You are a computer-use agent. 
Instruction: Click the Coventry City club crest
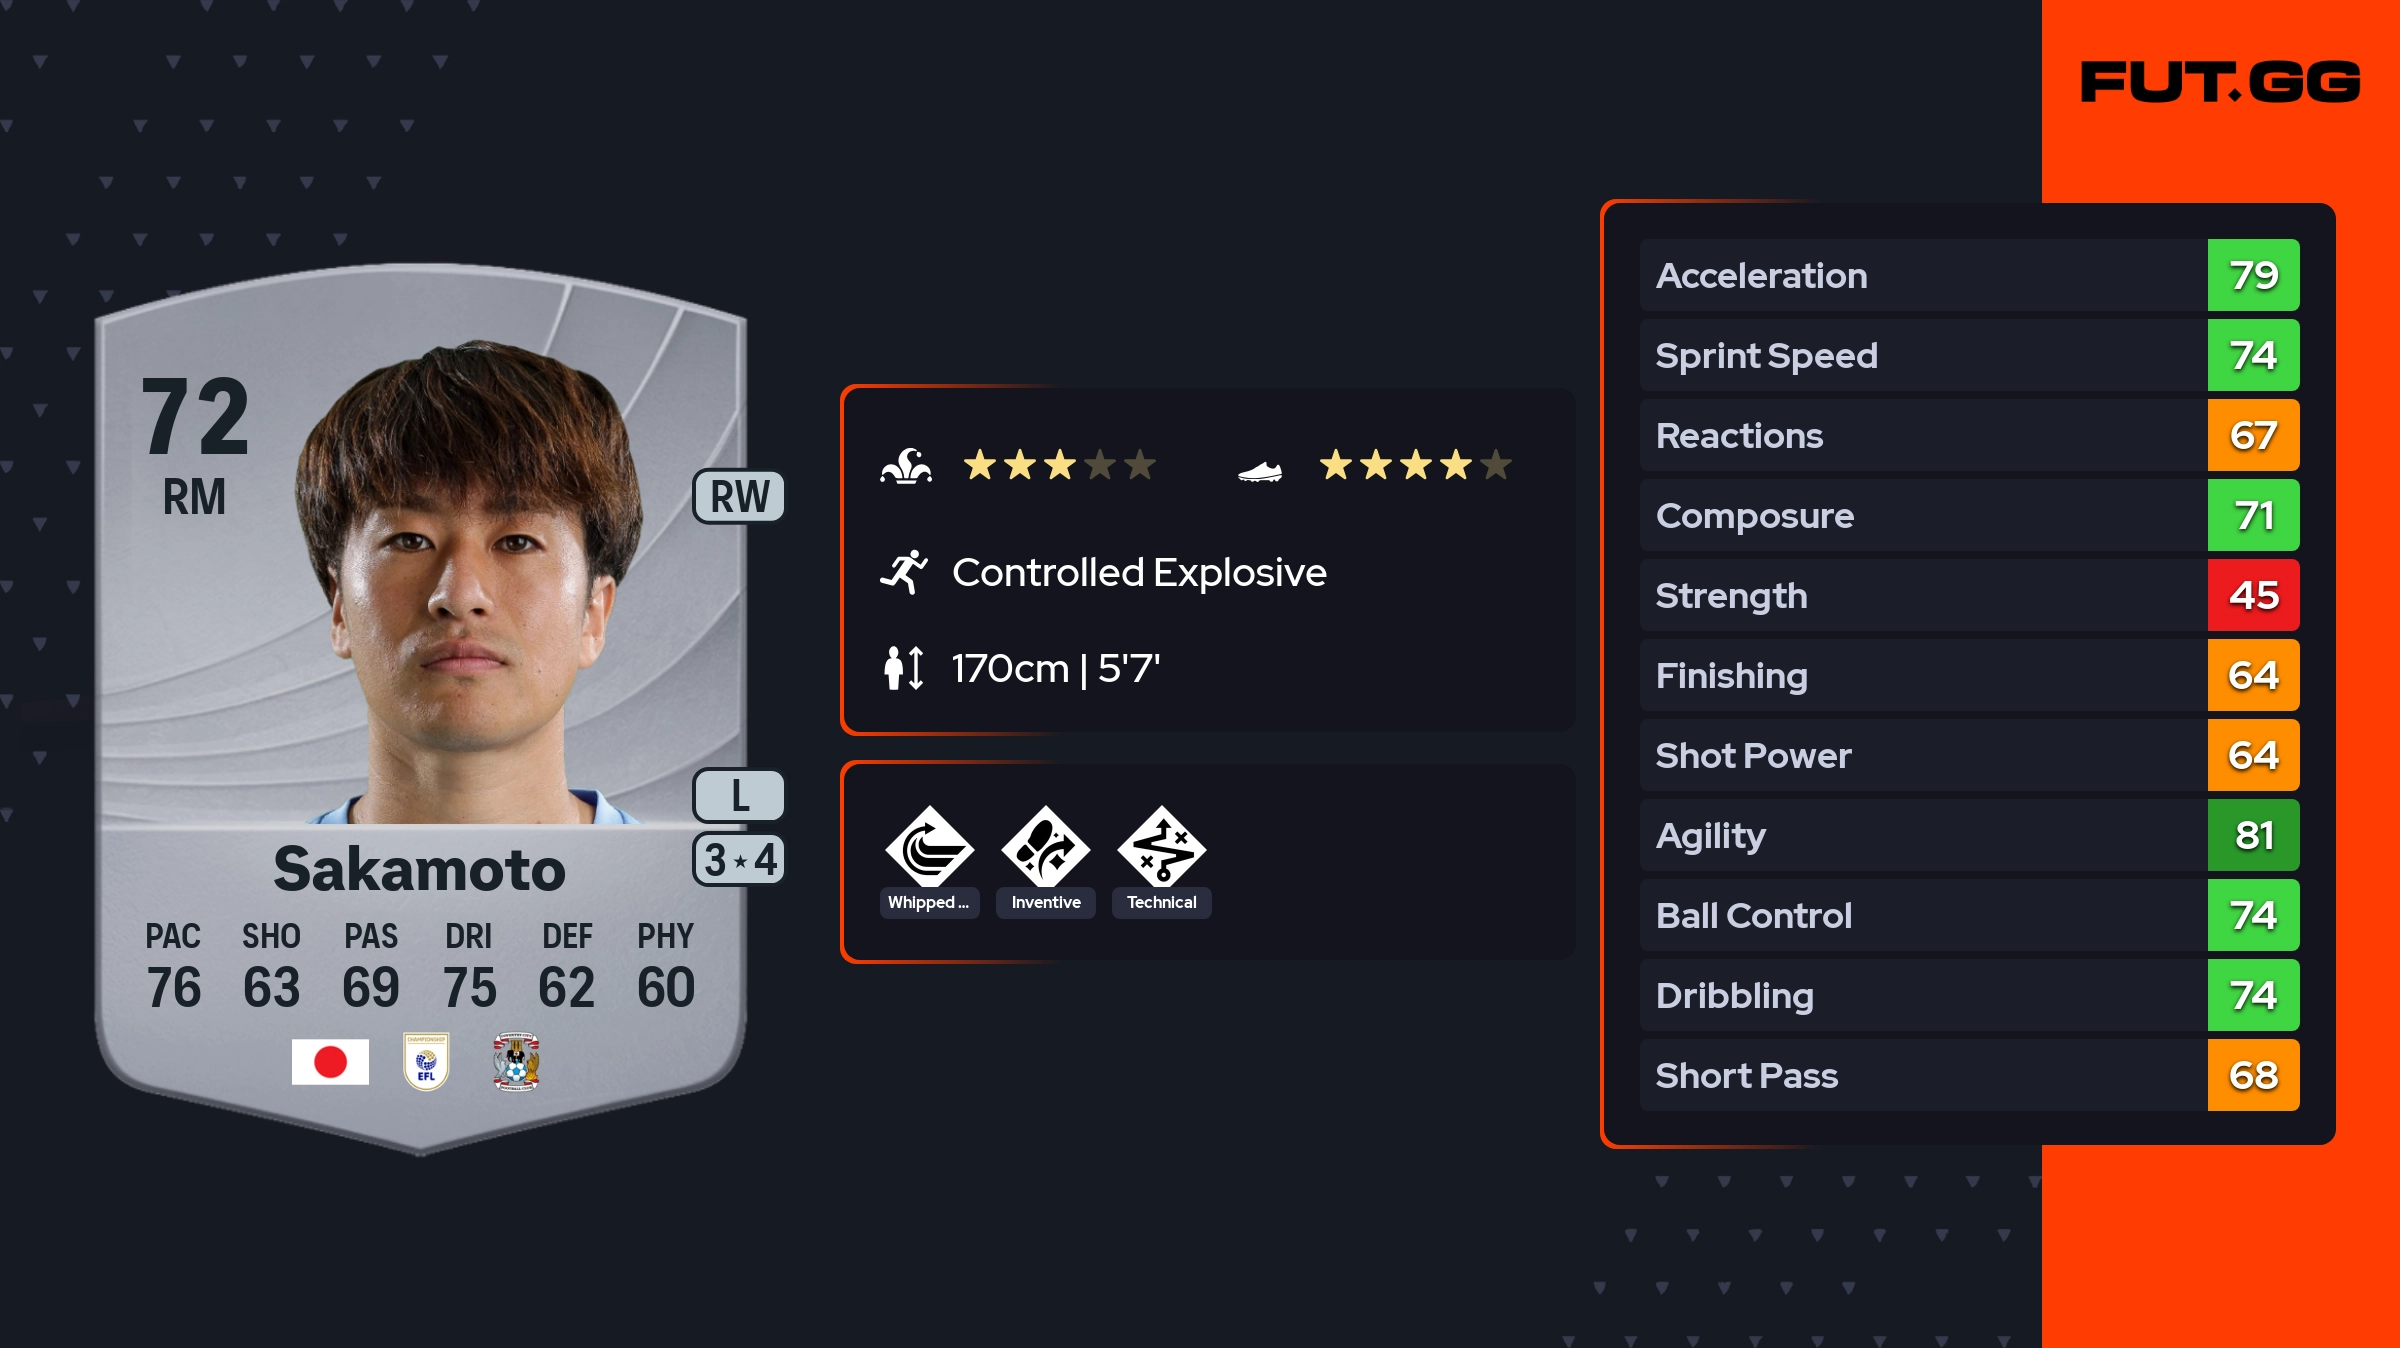click(x=516, y=1062)
